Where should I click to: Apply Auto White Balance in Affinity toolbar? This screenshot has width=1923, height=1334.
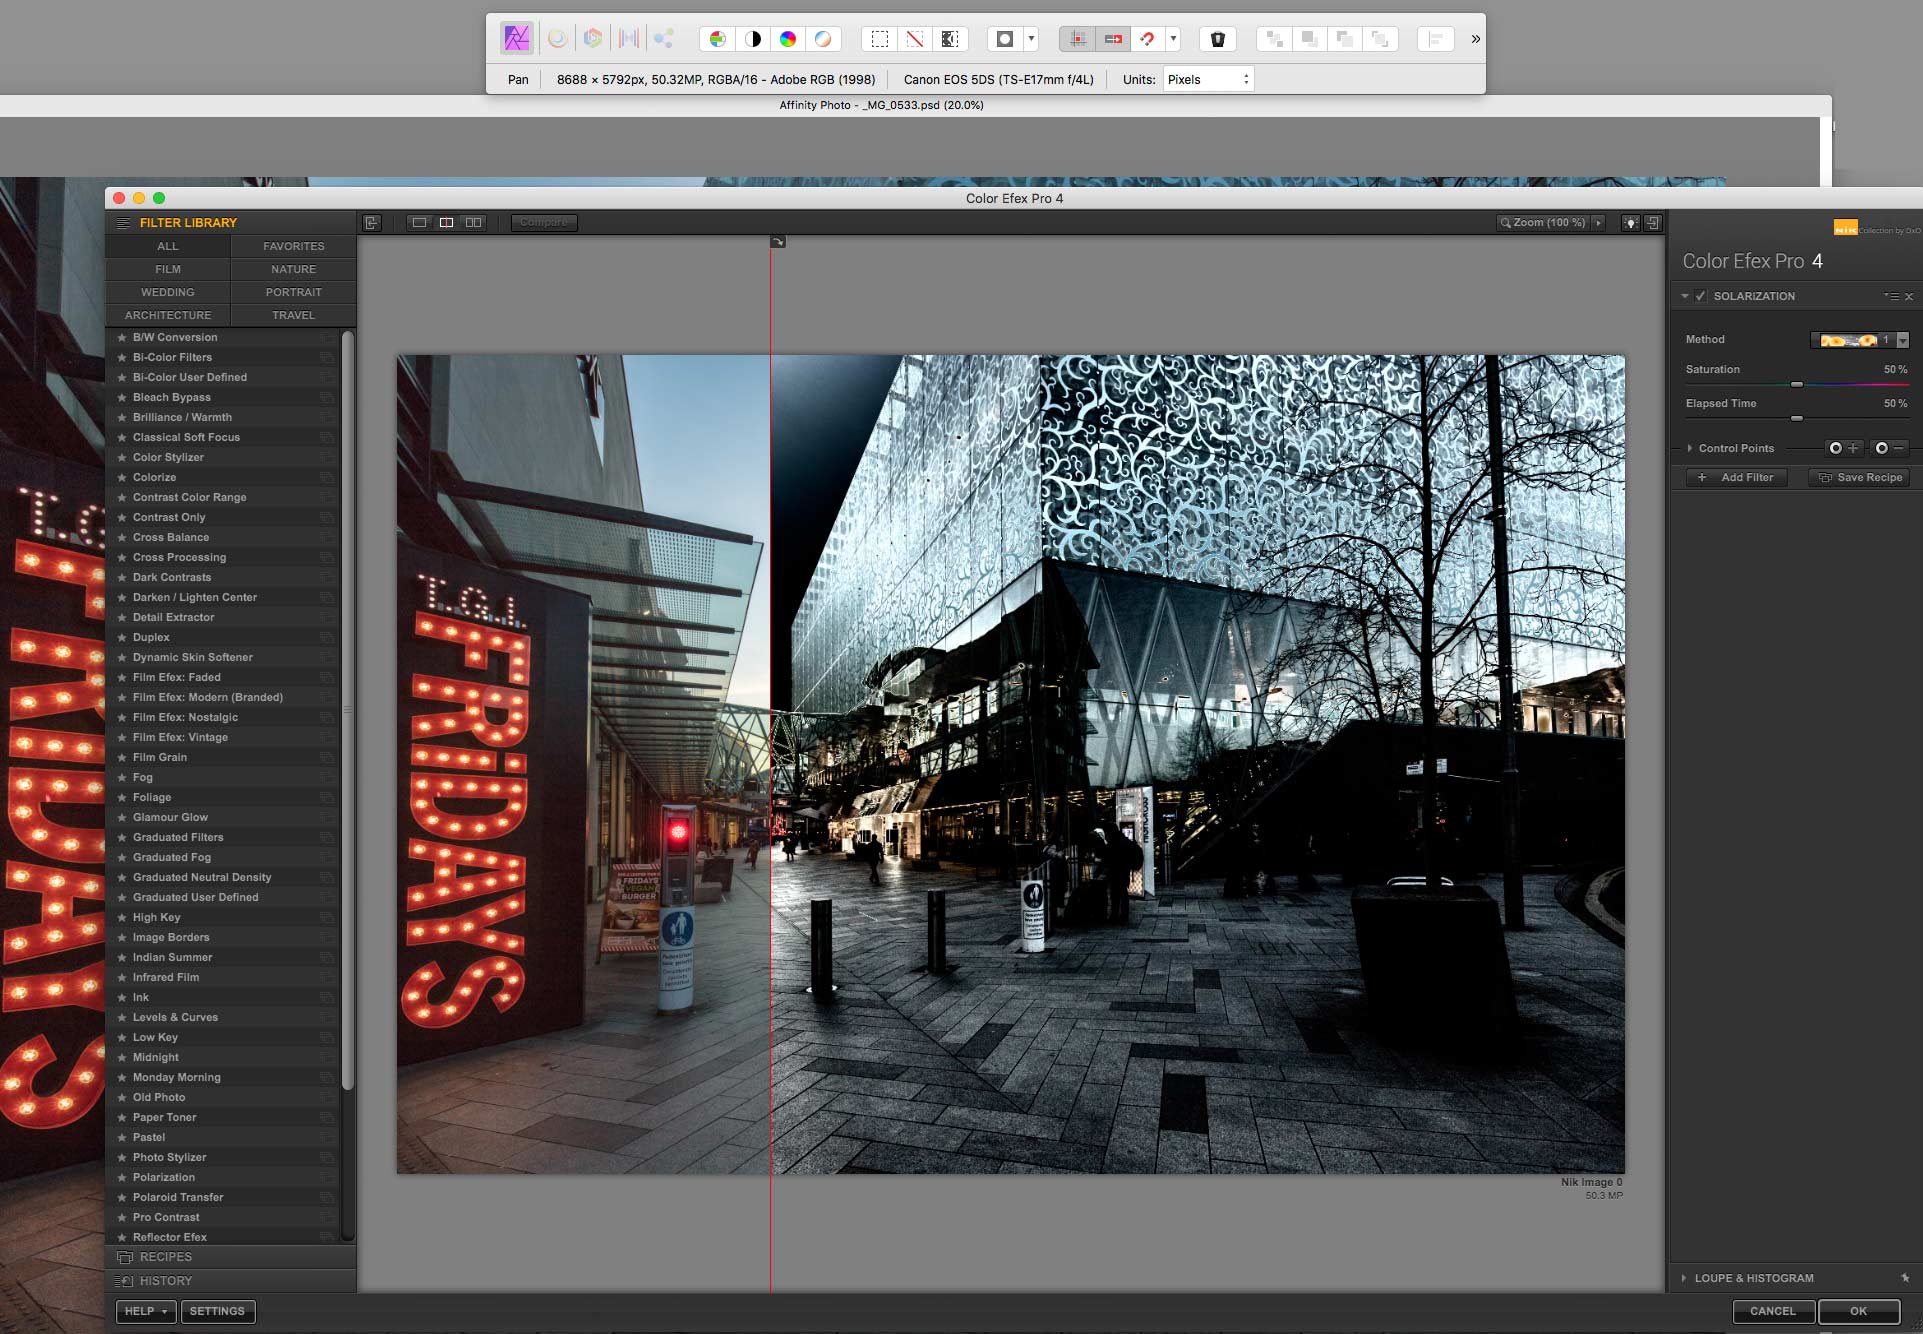pyautogui.click(x=823, y=39)
